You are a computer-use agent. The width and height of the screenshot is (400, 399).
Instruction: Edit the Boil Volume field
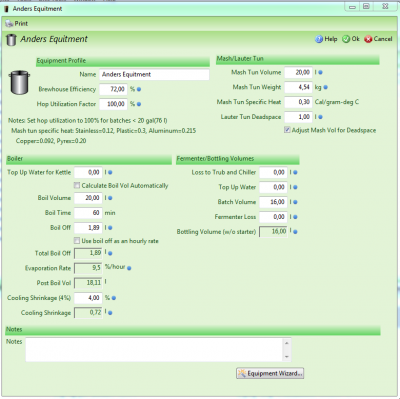point(88,198)
